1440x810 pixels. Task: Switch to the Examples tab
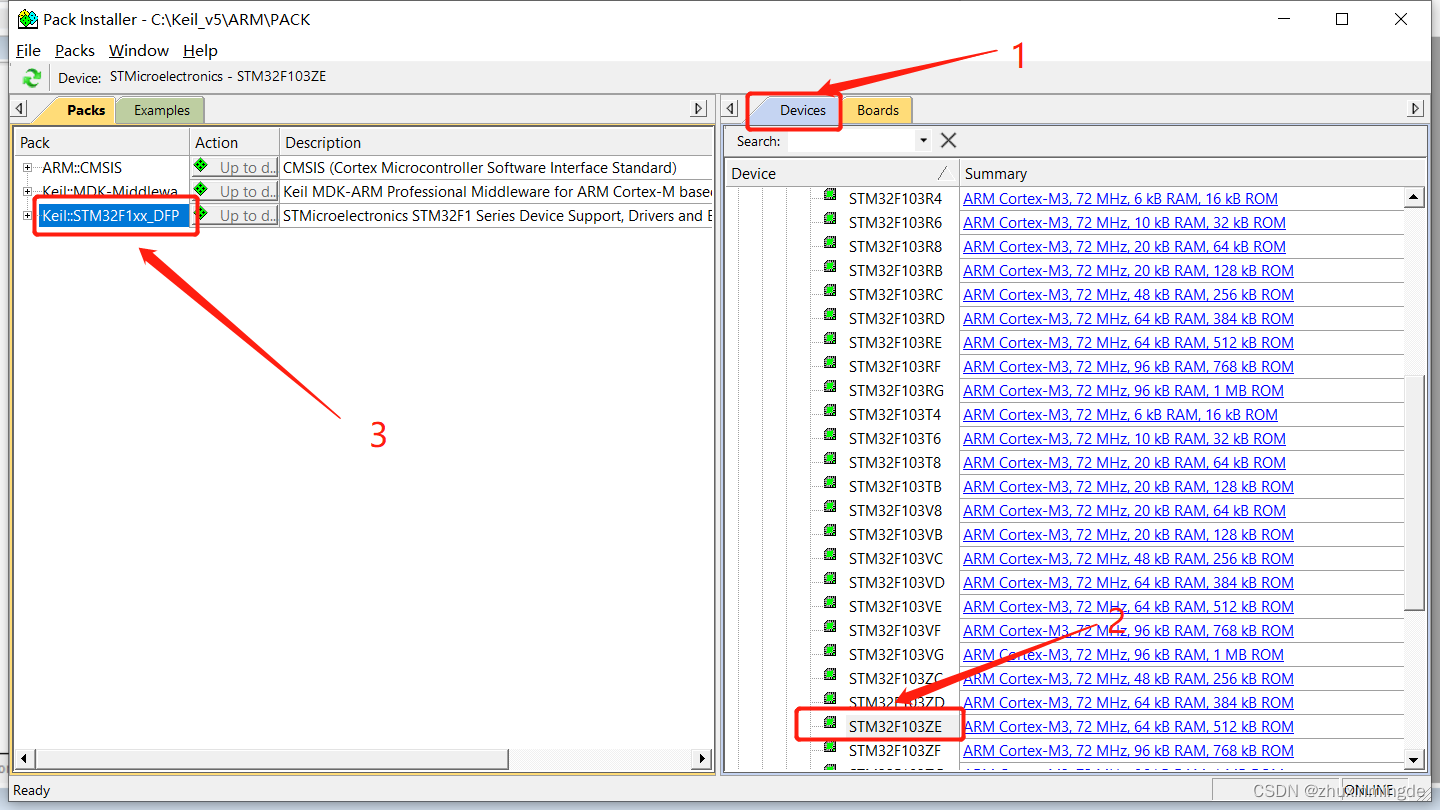pyautogui.click(x=161, y=110)
